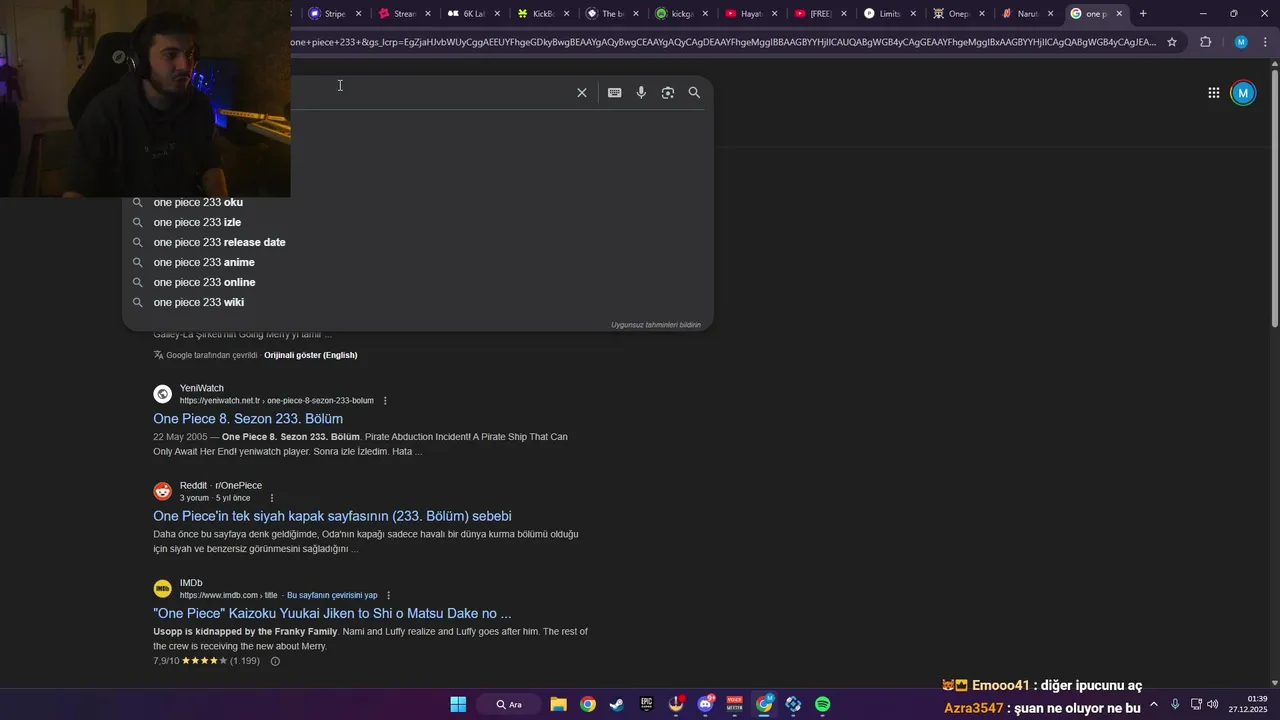Clear the search box with the X icon
This screenshot has width=1280, height=720.
pos(582,92)
